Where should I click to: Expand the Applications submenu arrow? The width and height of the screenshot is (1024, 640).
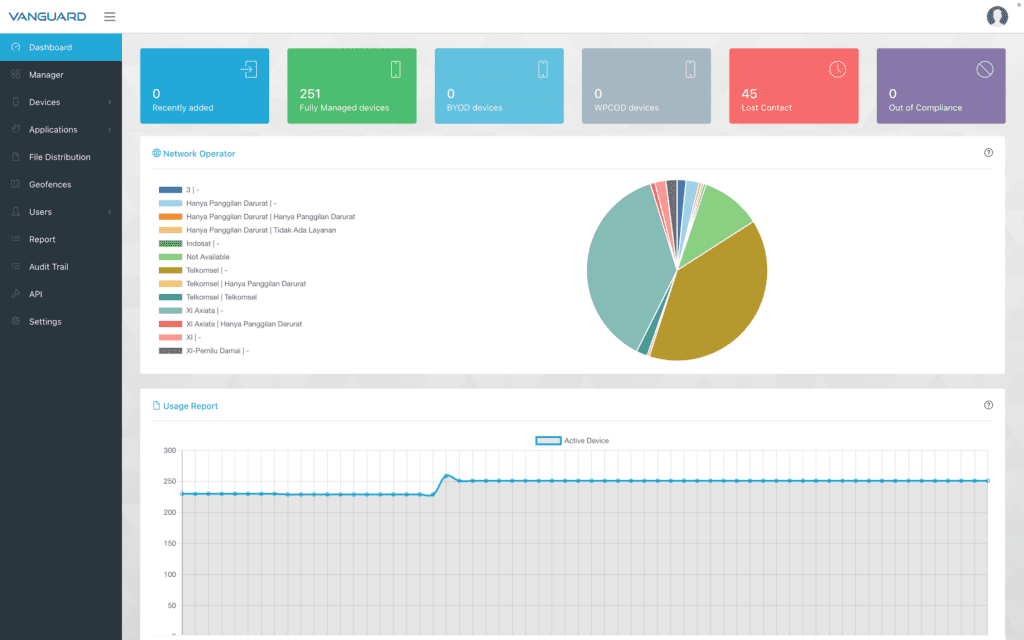coord(110,129)
